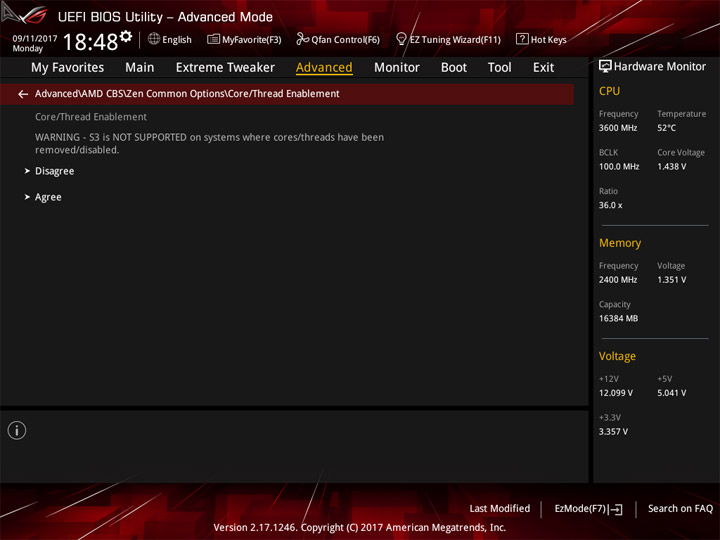Click the EzMode exit arrow icon
Image resolution: width=720 pixels, height=540 pixels.
(616, 509)
